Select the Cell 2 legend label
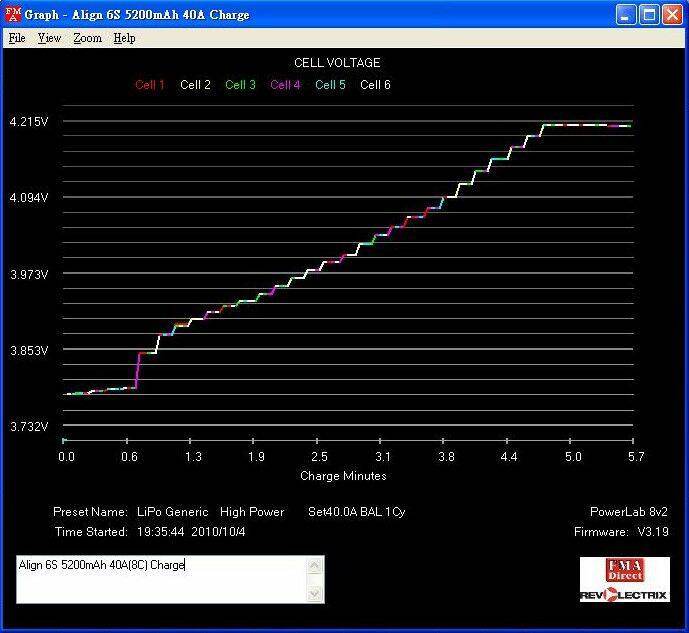 point(195,85)
